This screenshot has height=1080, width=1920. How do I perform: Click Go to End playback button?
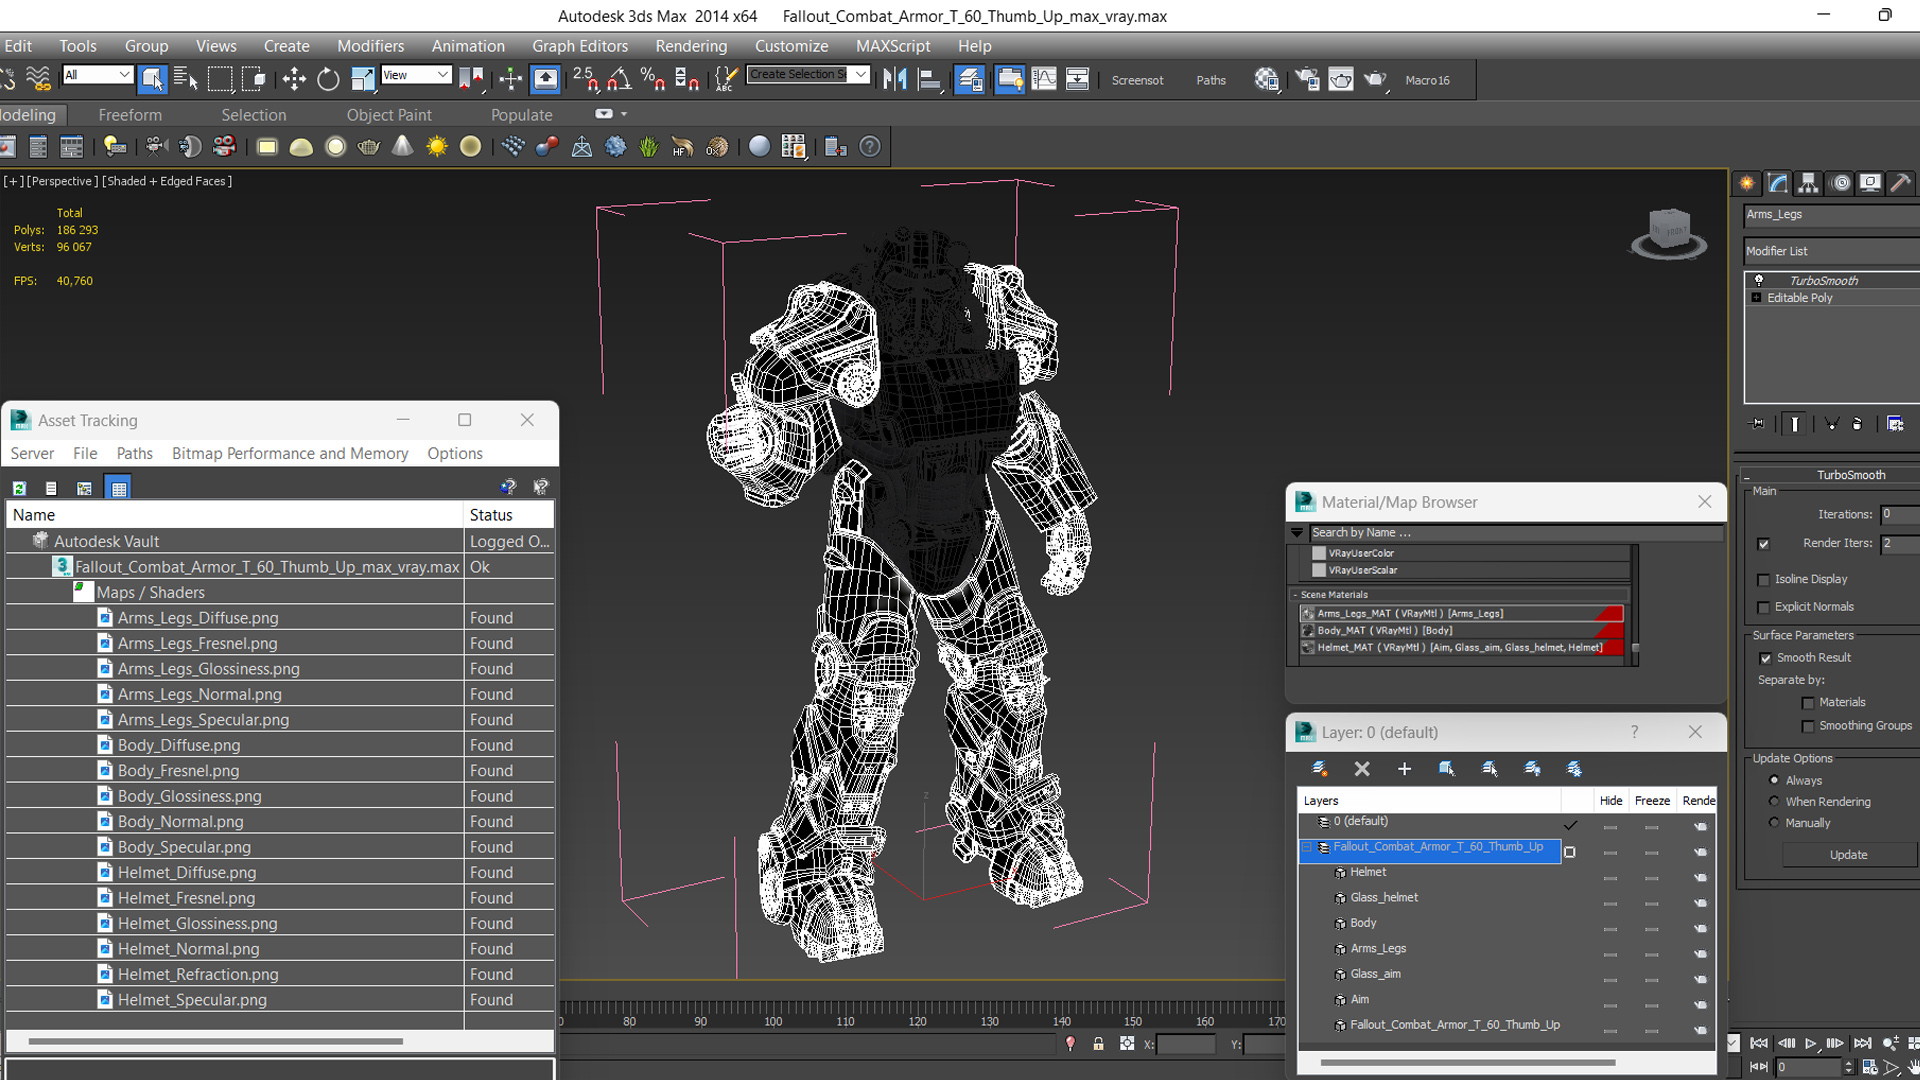(x=1862, y=1043)
